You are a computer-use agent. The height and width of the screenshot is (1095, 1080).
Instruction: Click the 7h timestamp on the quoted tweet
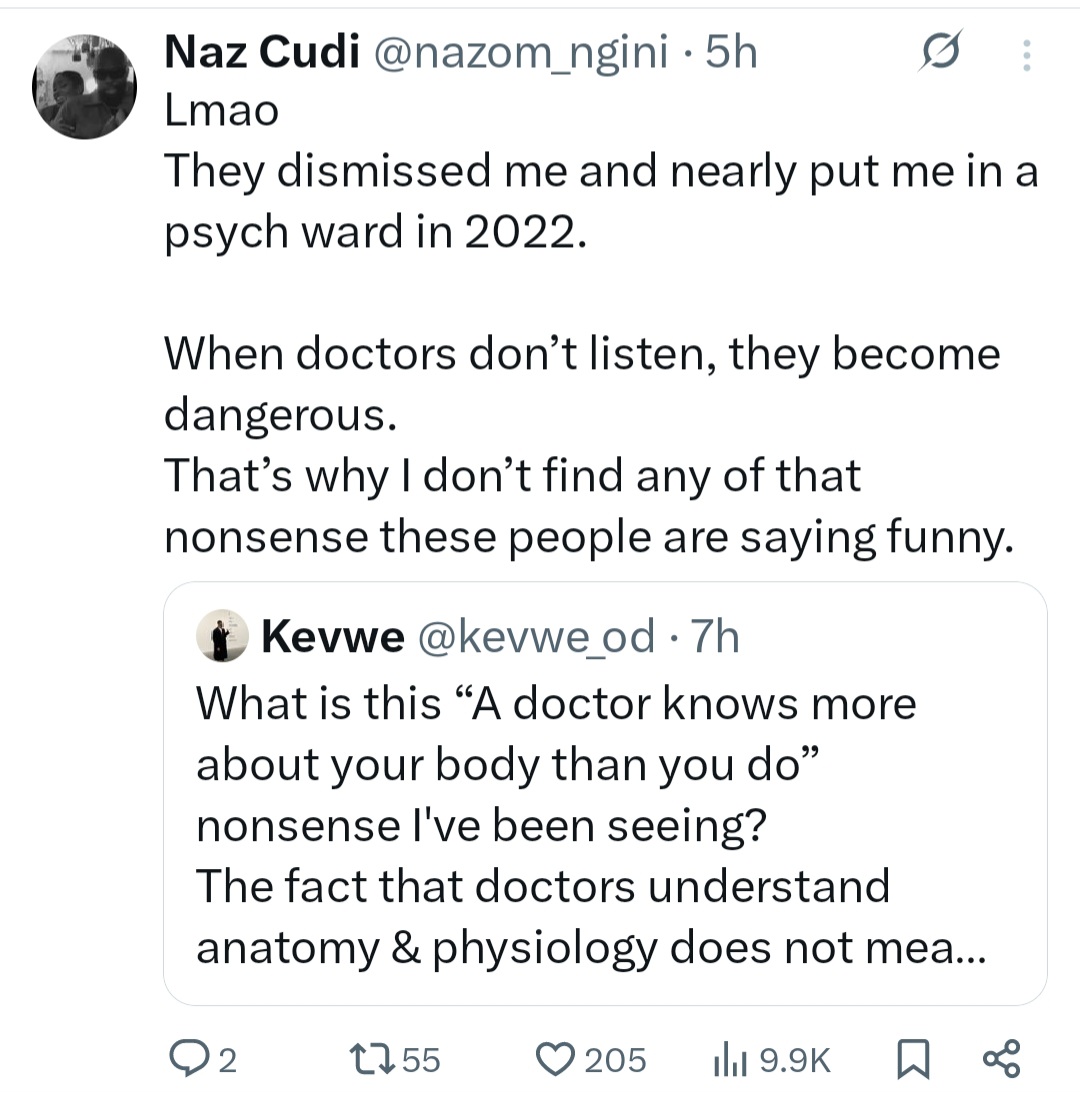pyautogui.click(x=714, y=636)
